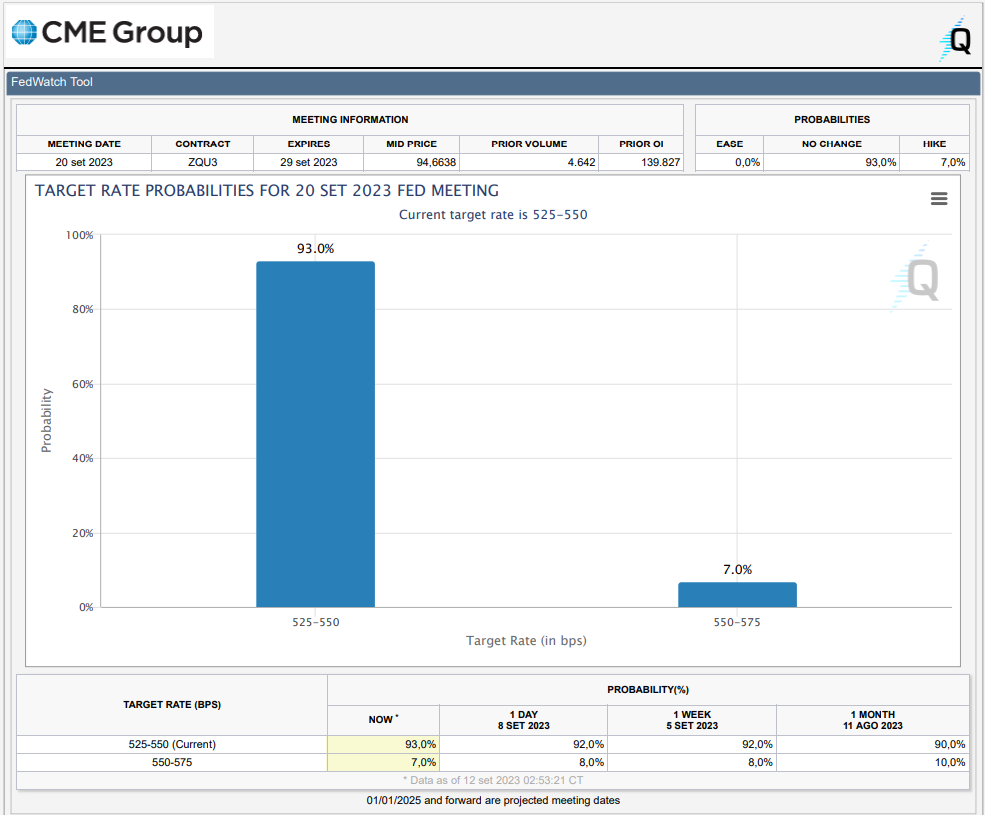Click the NOW 93,0% highlighted cell
The height and width of the screenshot is (815, 985).
click(x=383, y=744)
